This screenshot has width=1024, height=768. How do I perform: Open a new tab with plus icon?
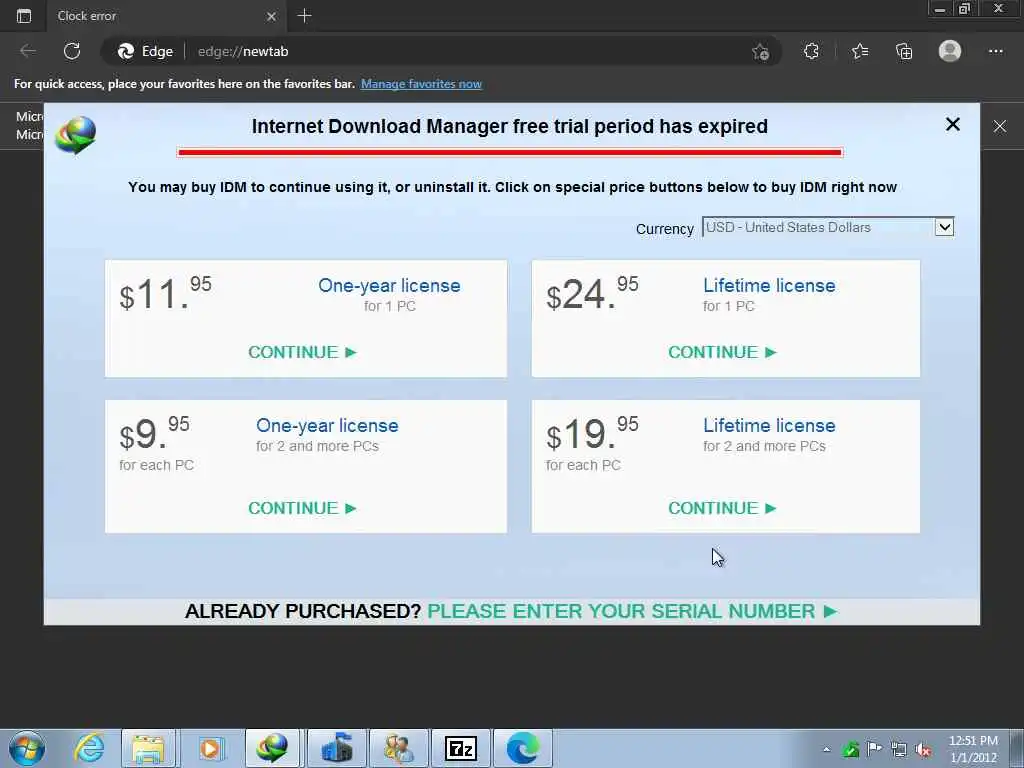pyautogui.click(x=304, y=16)
